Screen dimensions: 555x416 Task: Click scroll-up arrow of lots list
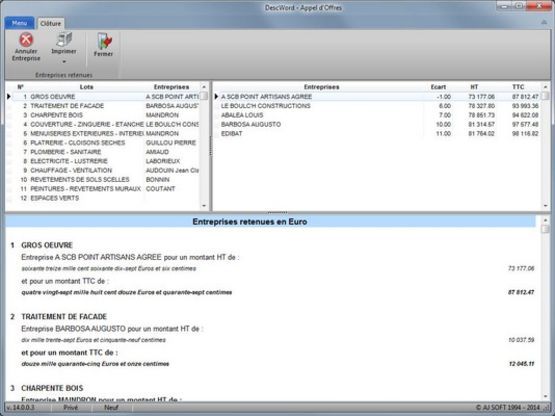204,87
